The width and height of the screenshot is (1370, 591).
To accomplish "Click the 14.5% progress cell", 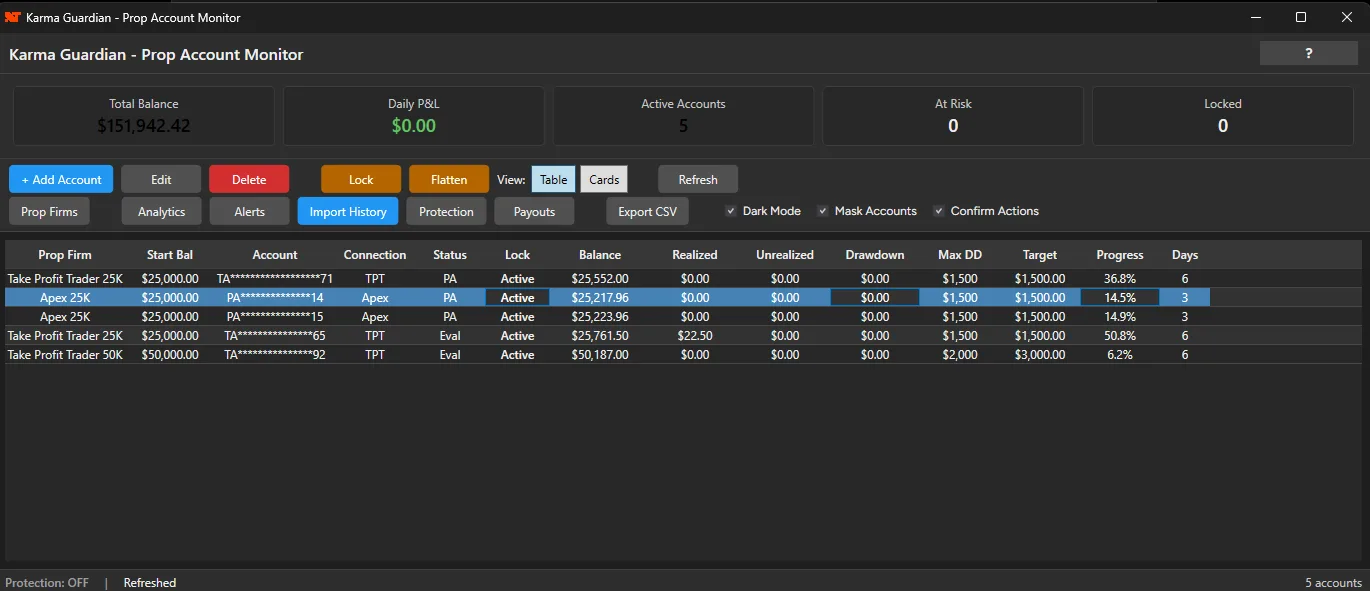I will pyautogui.click(x=1120, y=298).
